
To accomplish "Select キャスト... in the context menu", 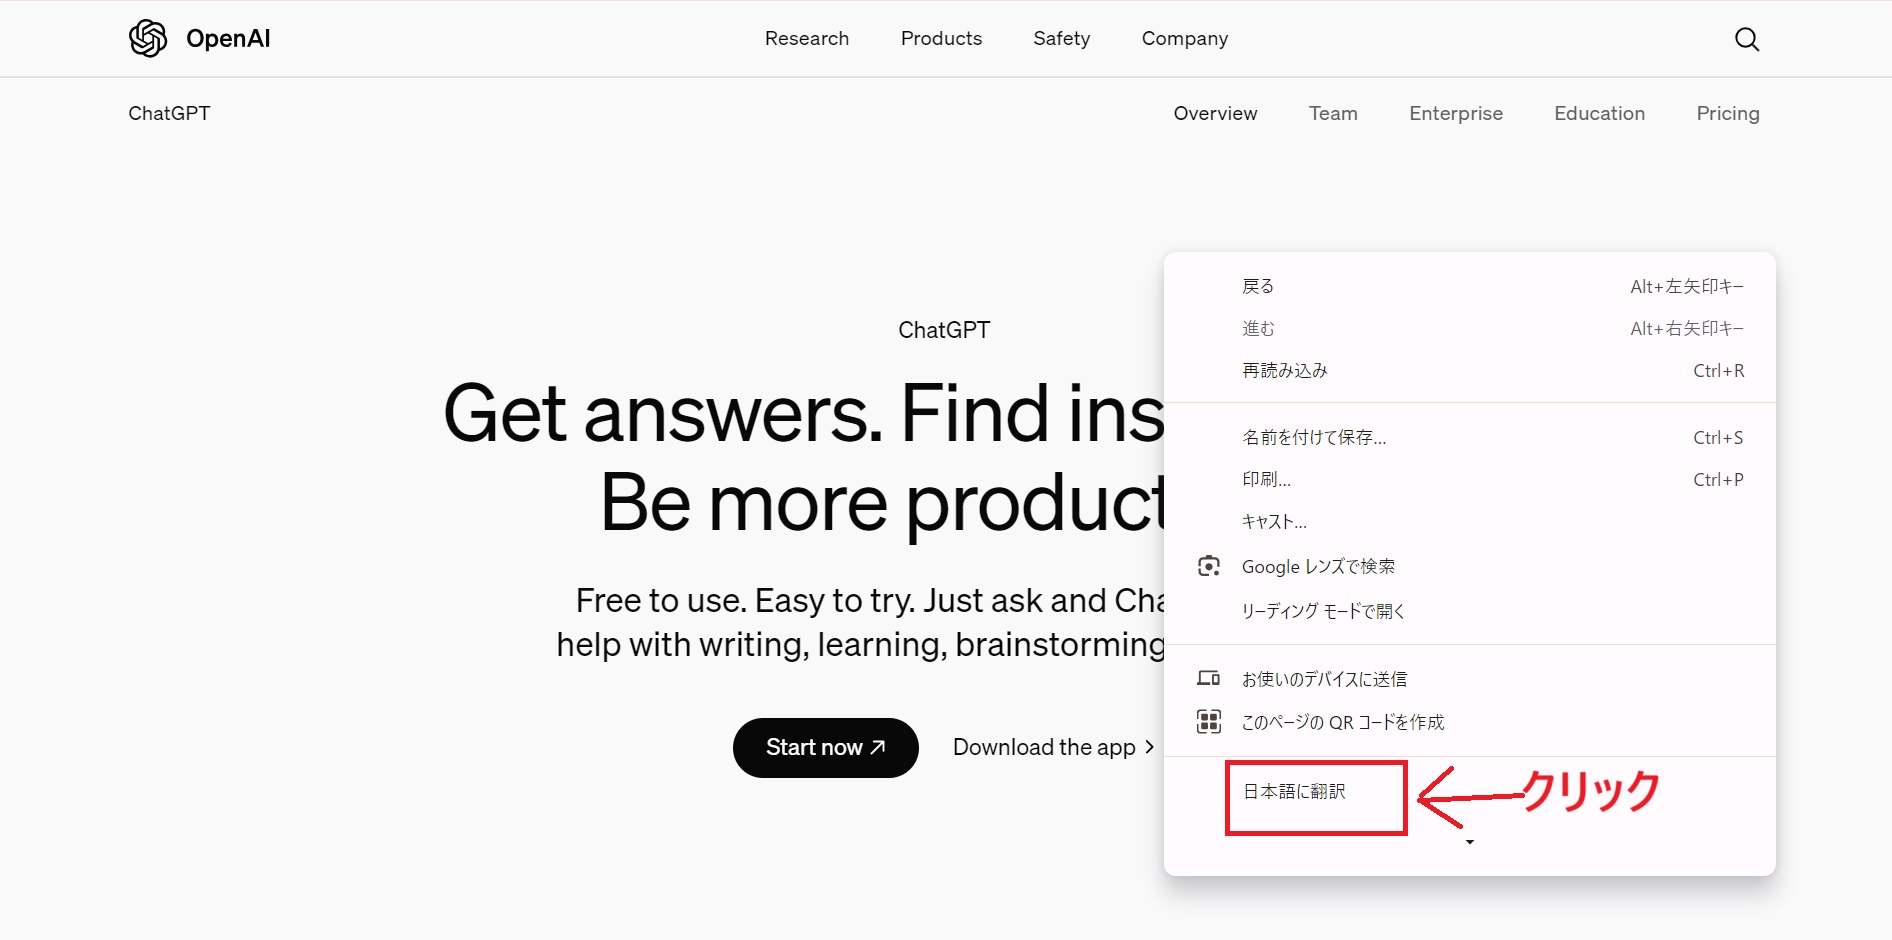I will [x=1469, y=521].
